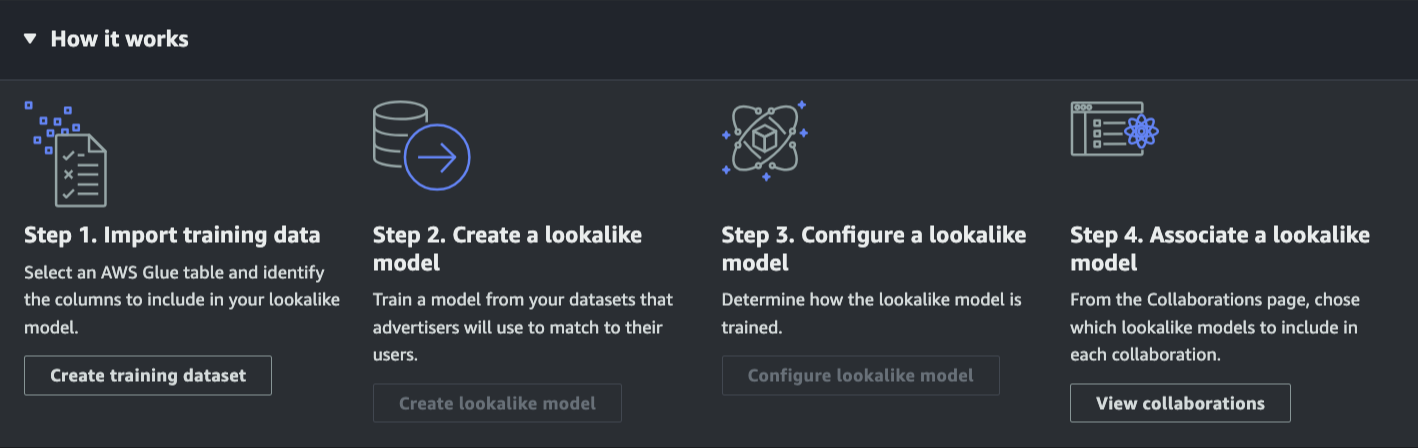Click the 'Determine how the lookalike model is trained' text
Image resolution: width=1418 pixels, height=448 pixels.
pos(870,313)
